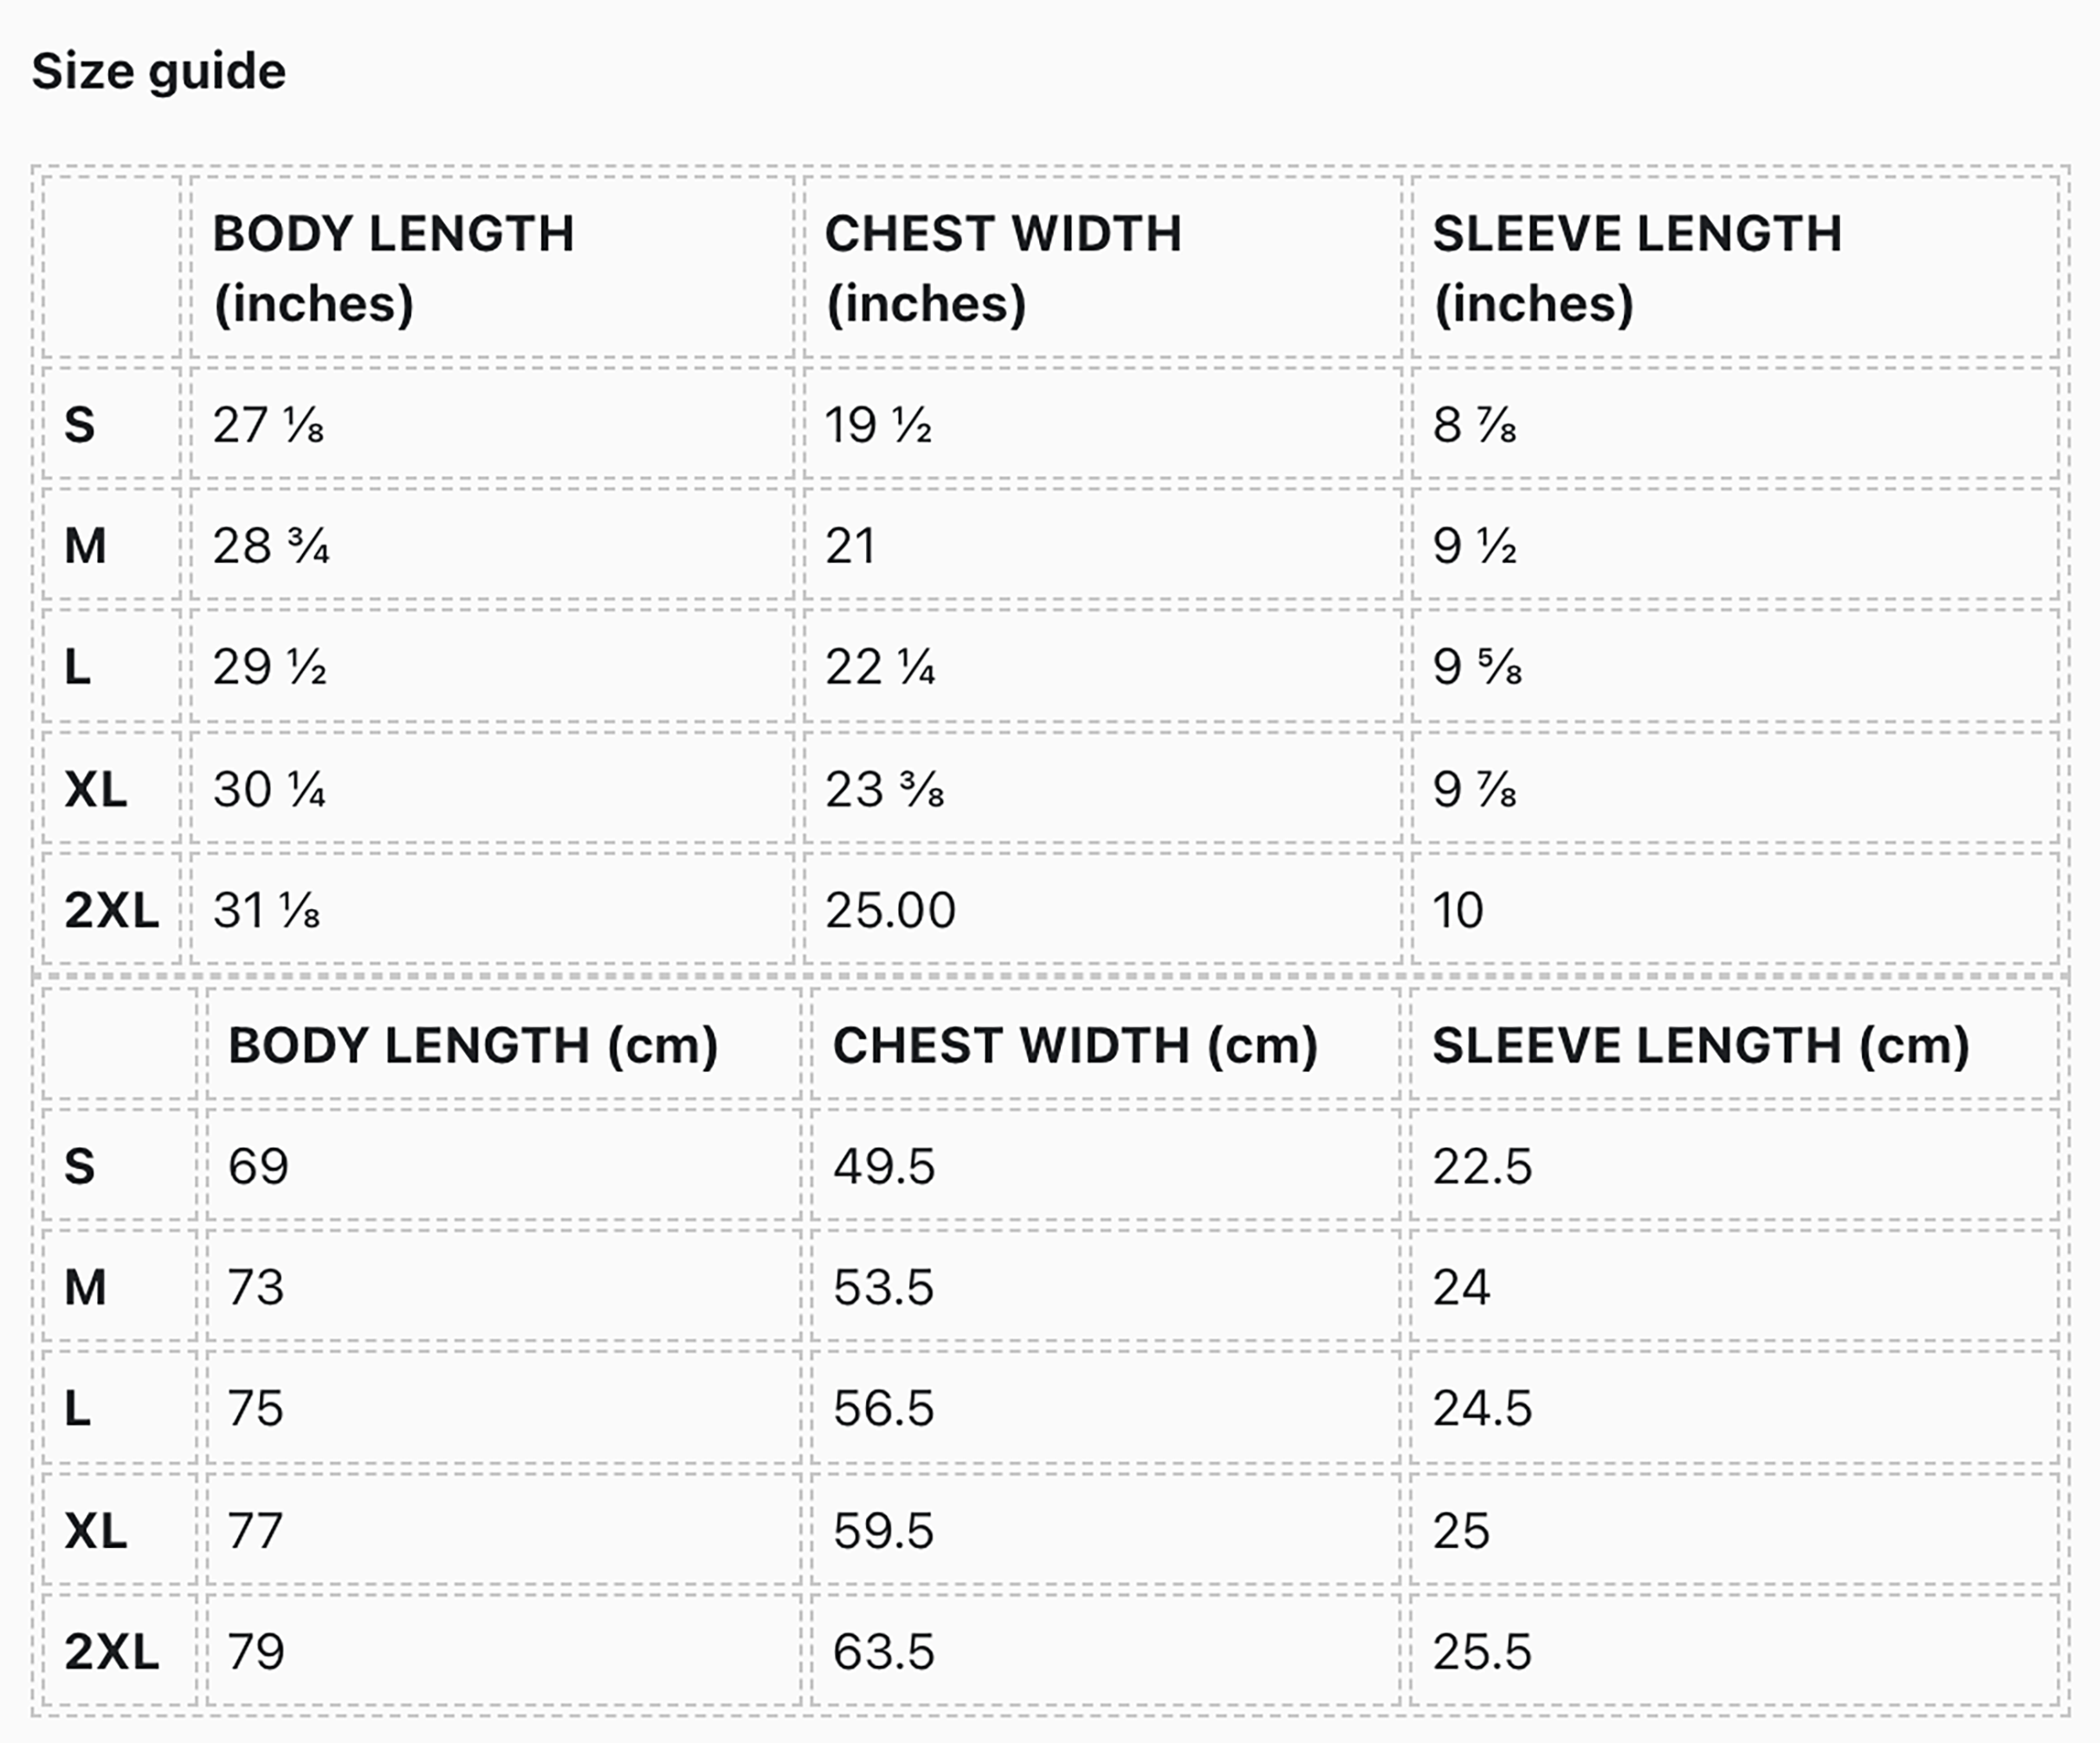Screen dimensions: 2100x1743
Task: Click the "BODY LENGTH (cm)" column header
Action: tap(473, 1046)
